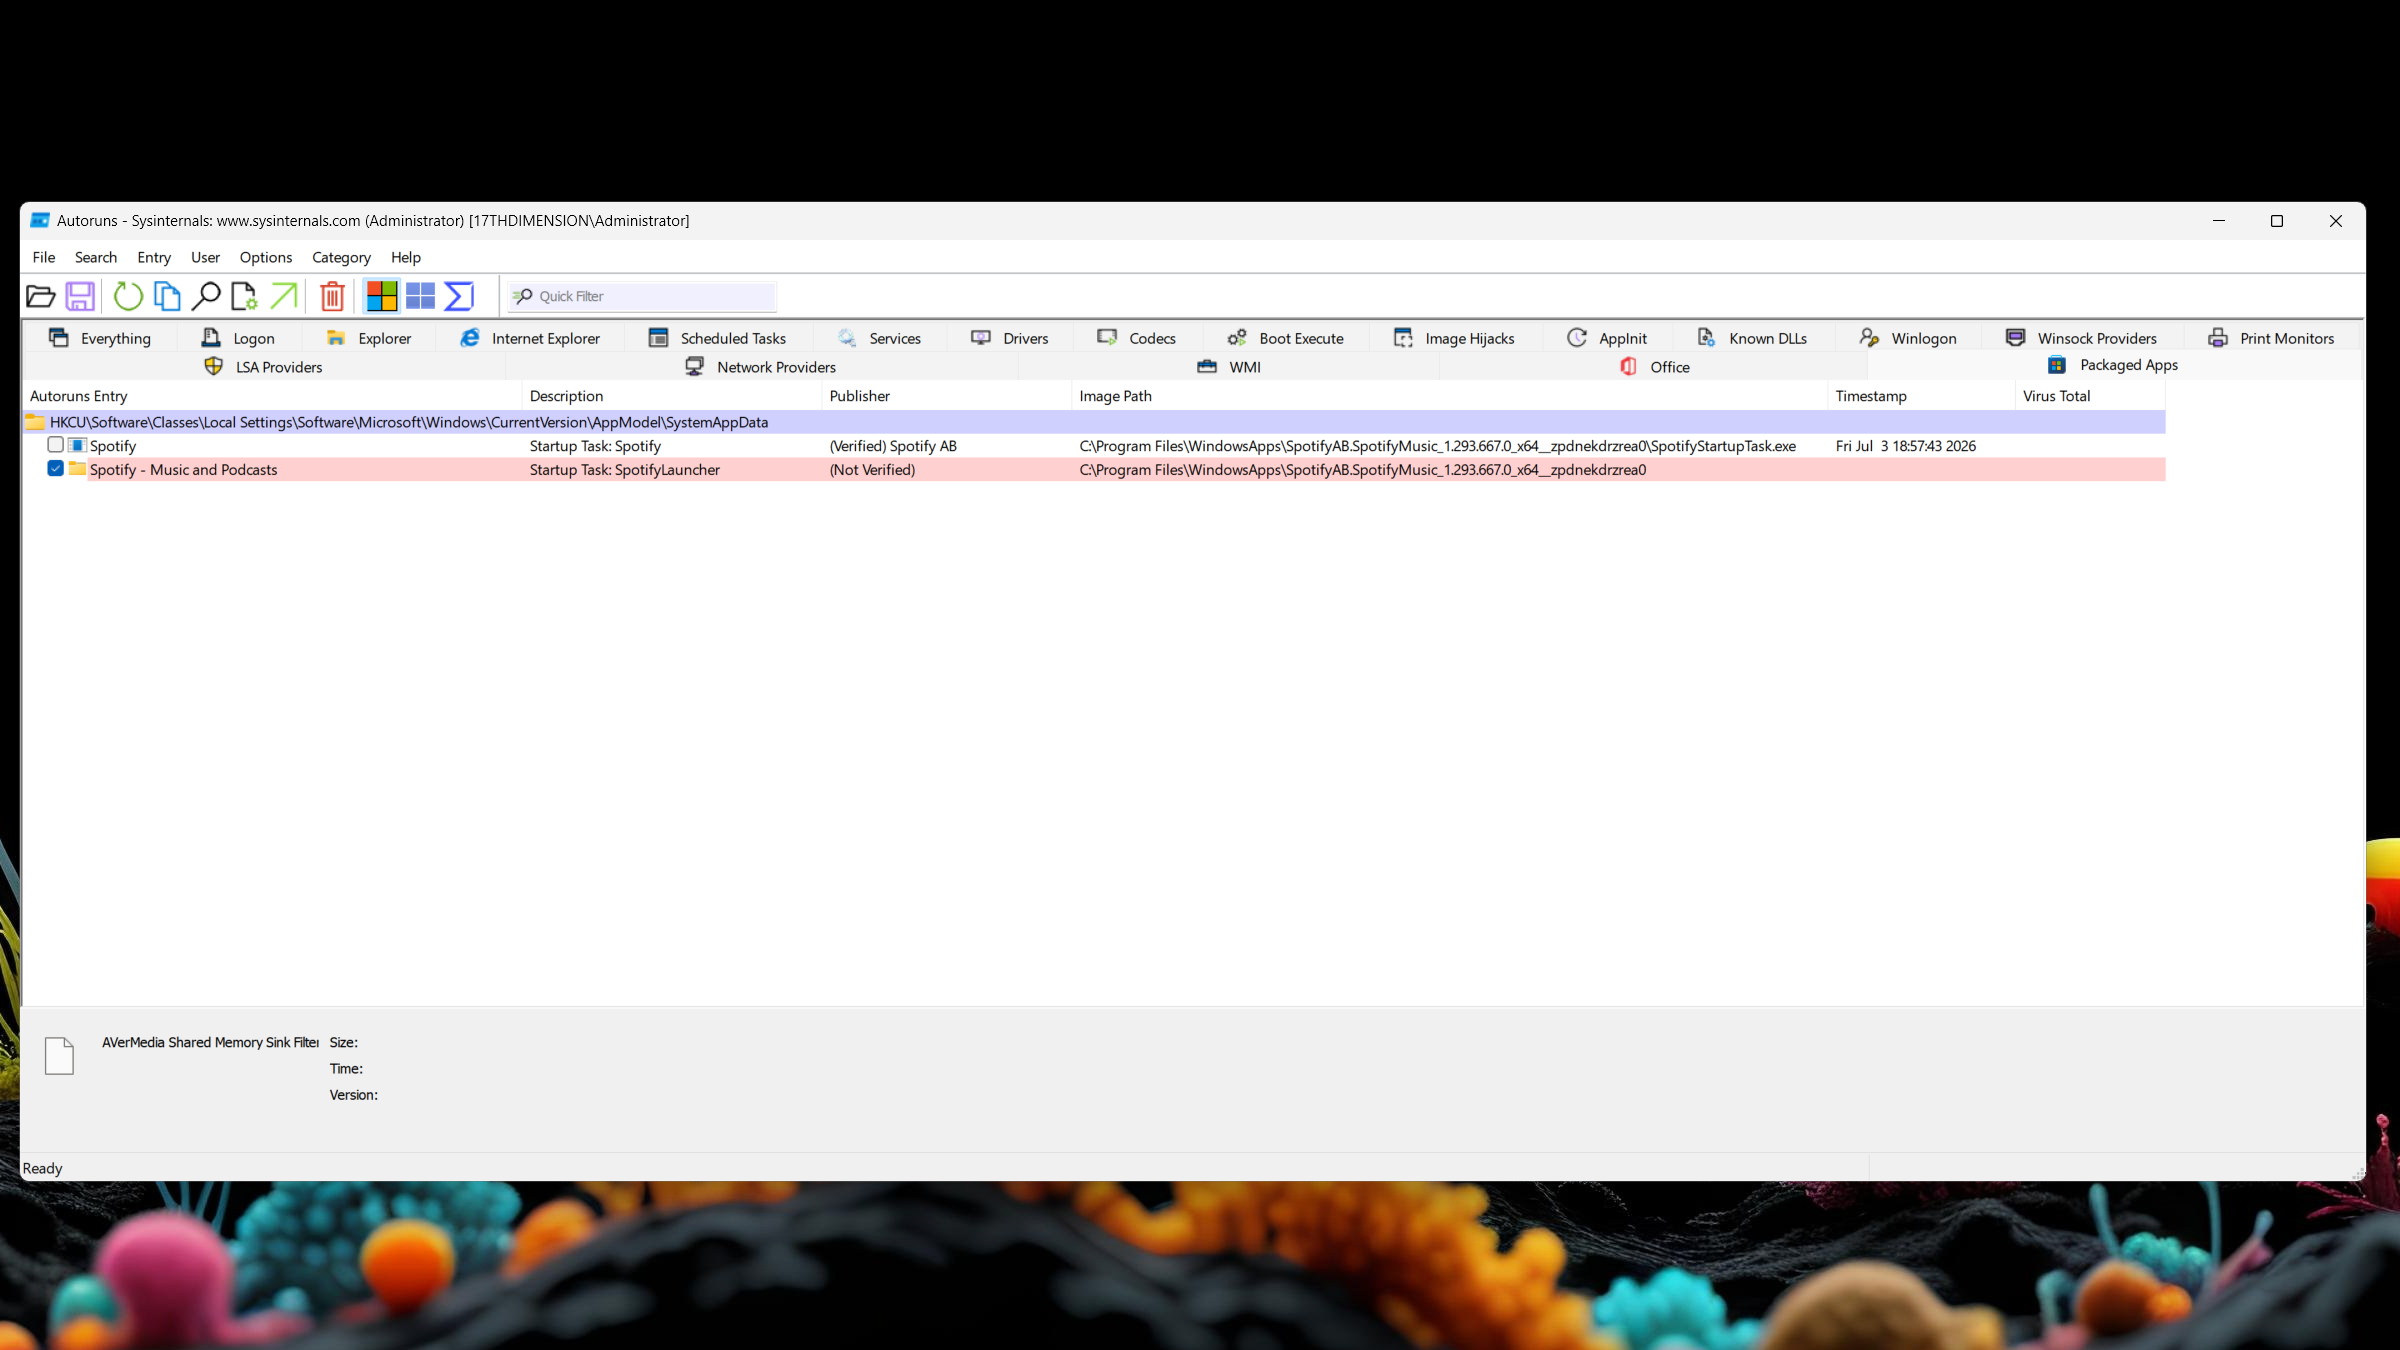The height and width of the screenshot is (1350, 2400).
Task: Sort by the Publisher column header
Action: [x=947, y=396]
